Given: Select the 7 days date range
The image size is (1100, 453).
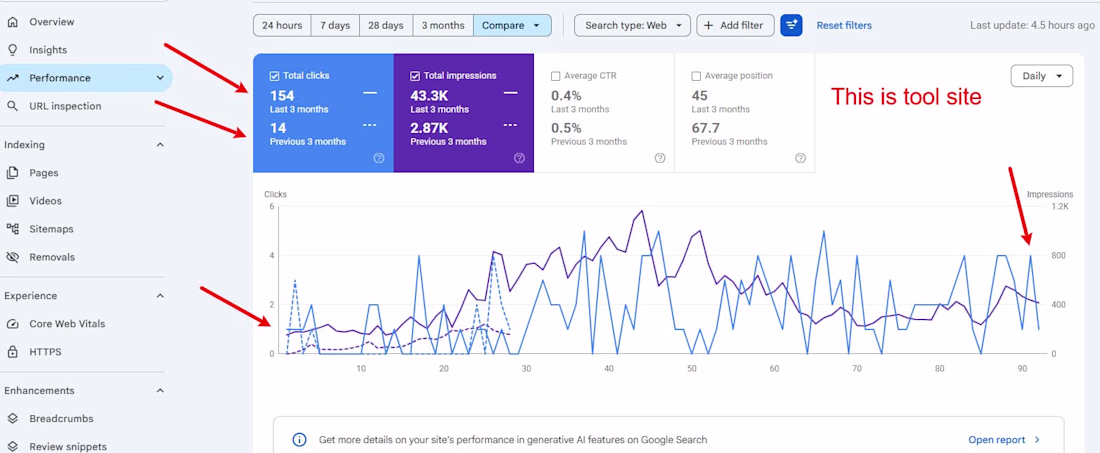Looking at the screenshot, I should [335, 25].
